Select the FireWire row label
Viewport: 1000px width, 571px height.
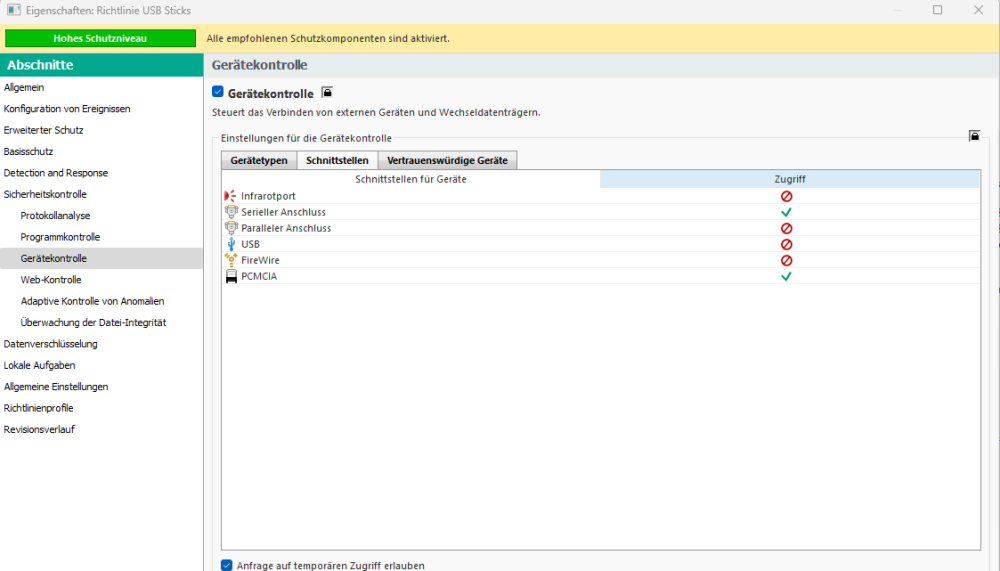[260, 260]
